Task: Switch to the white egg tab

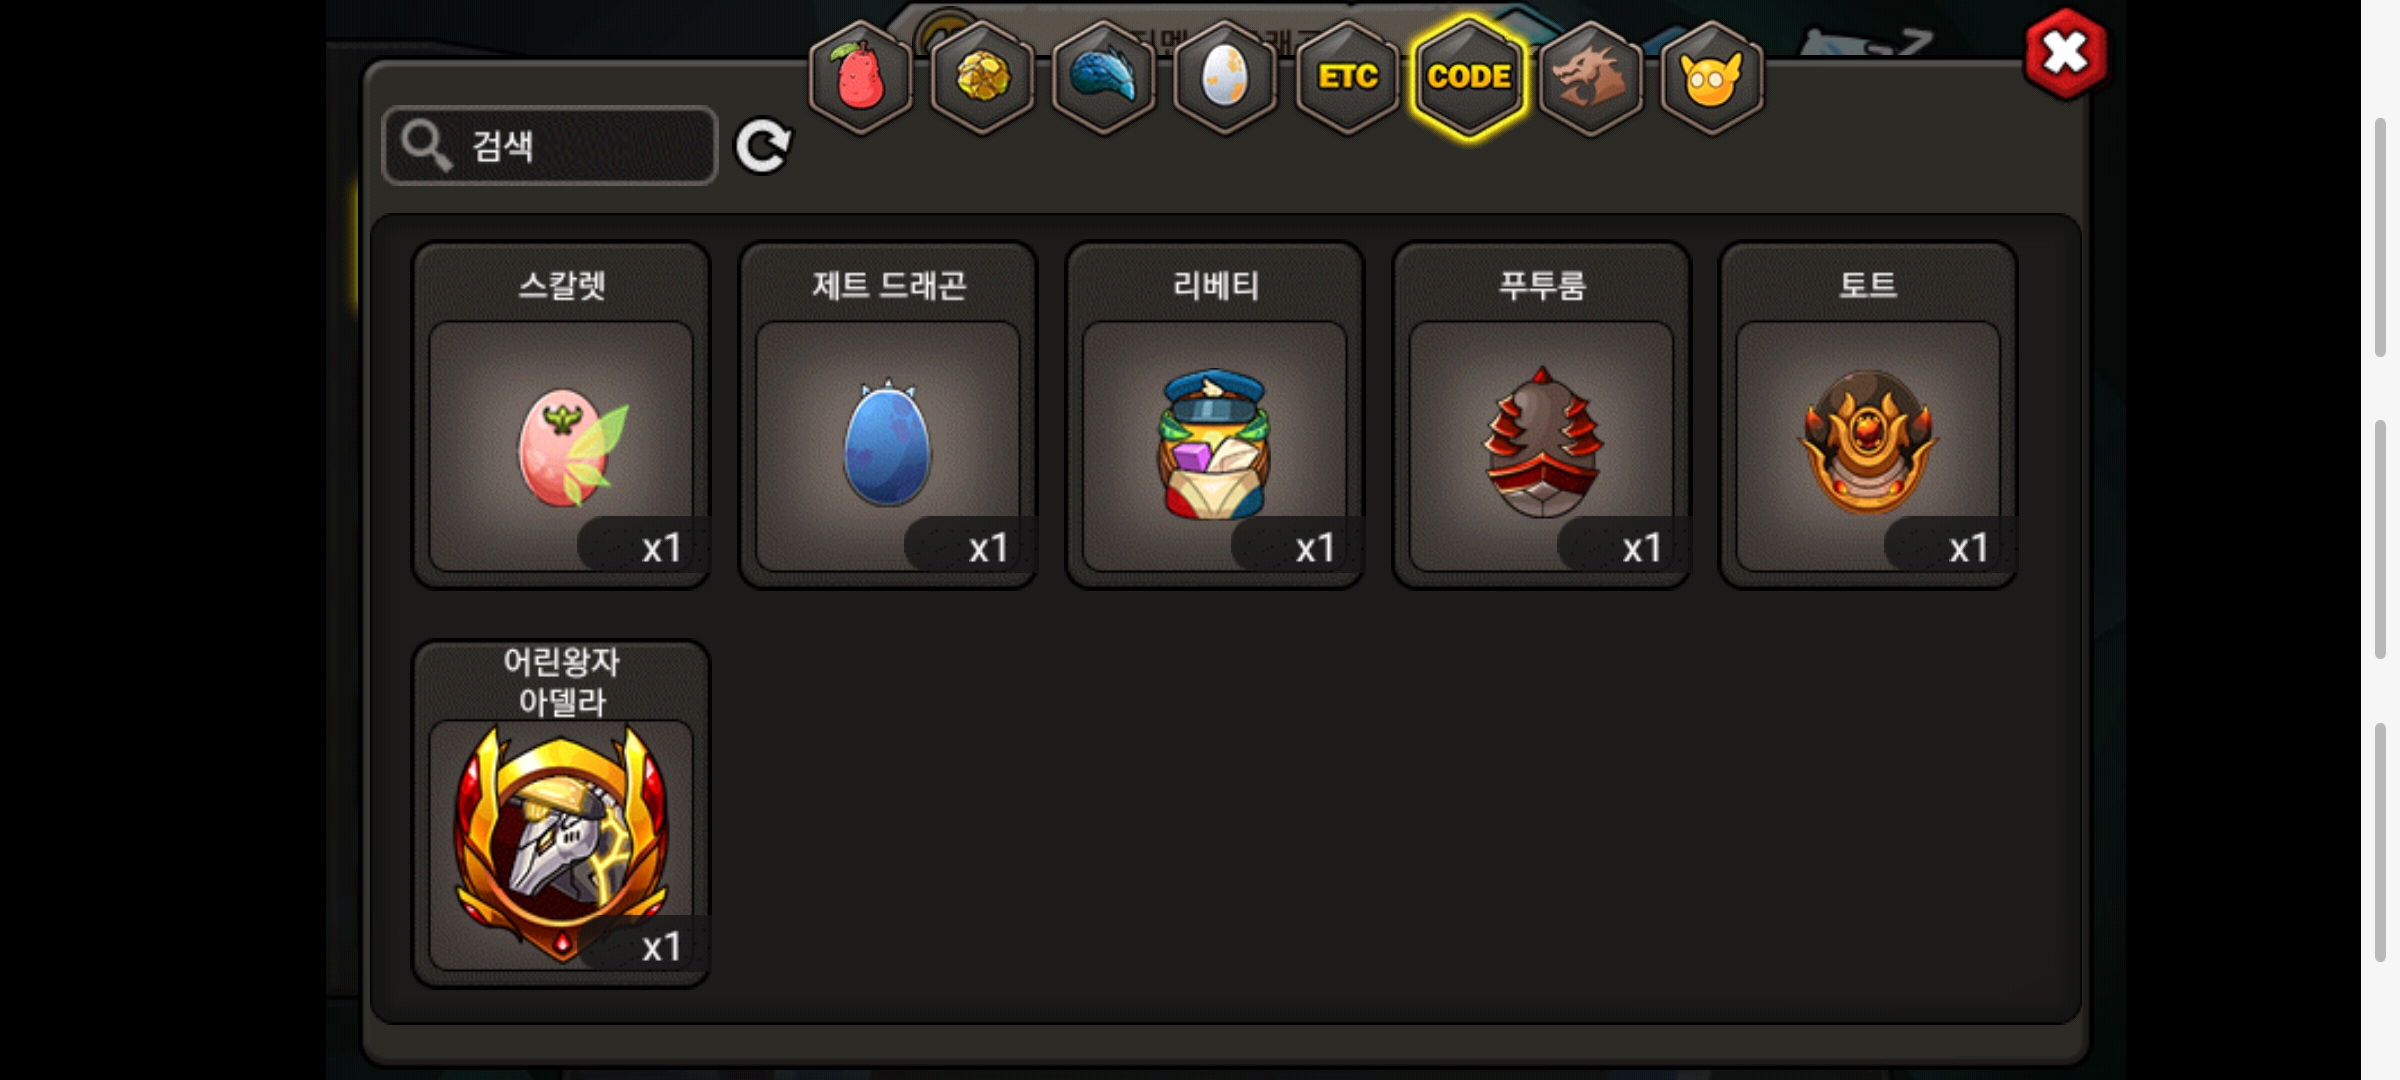Action: pyautogui.click(x=1225, y=77)
